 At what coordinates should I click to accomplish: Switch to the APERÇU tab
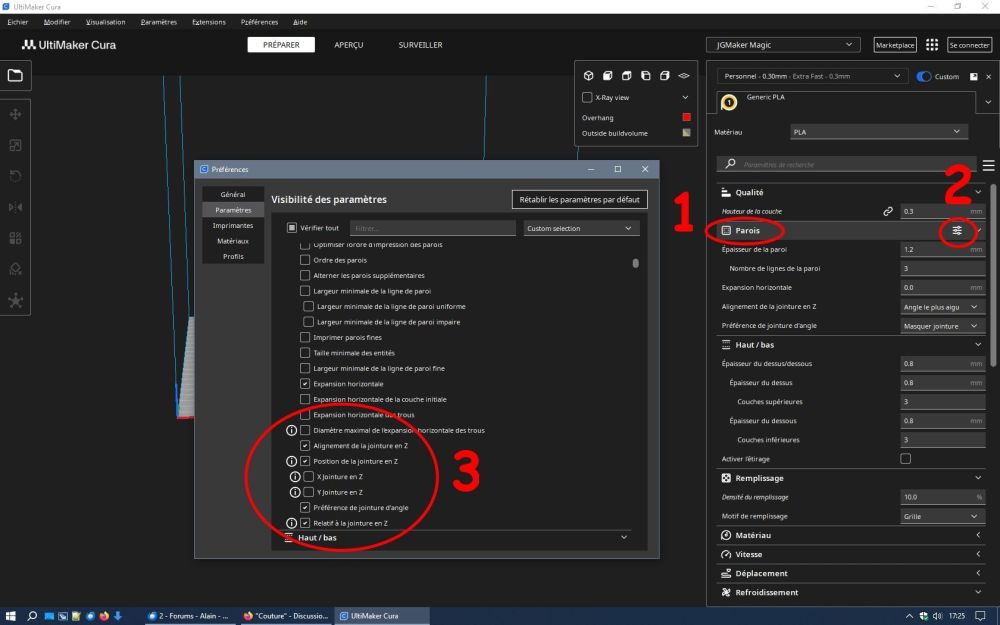click(x=348, y=45)
